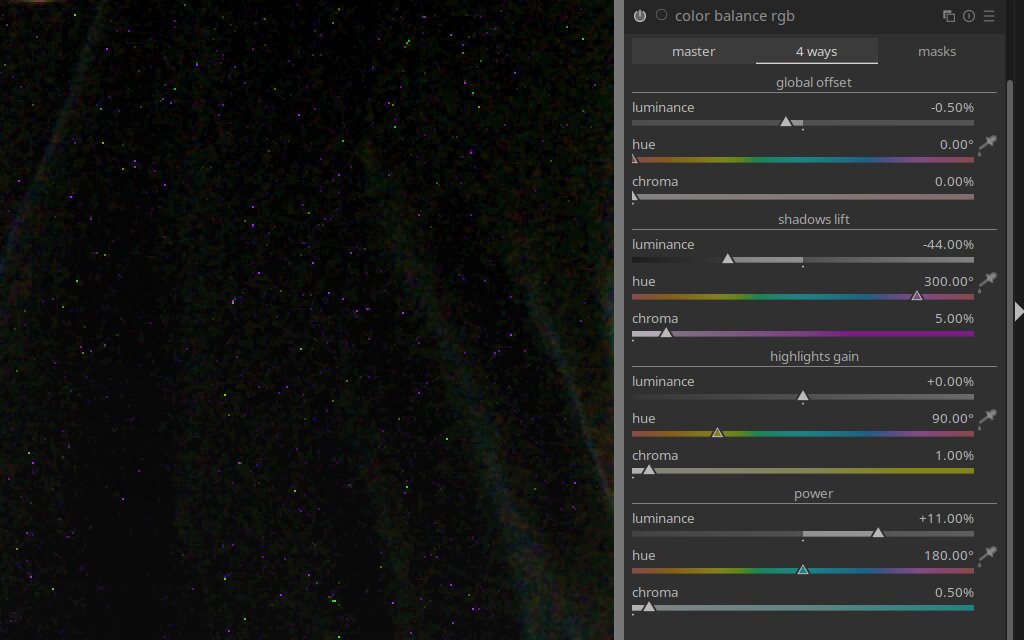Screen dimensions: 1024x640
Task: Collapse the right side panel using edge arrow
Action: 1018,312
